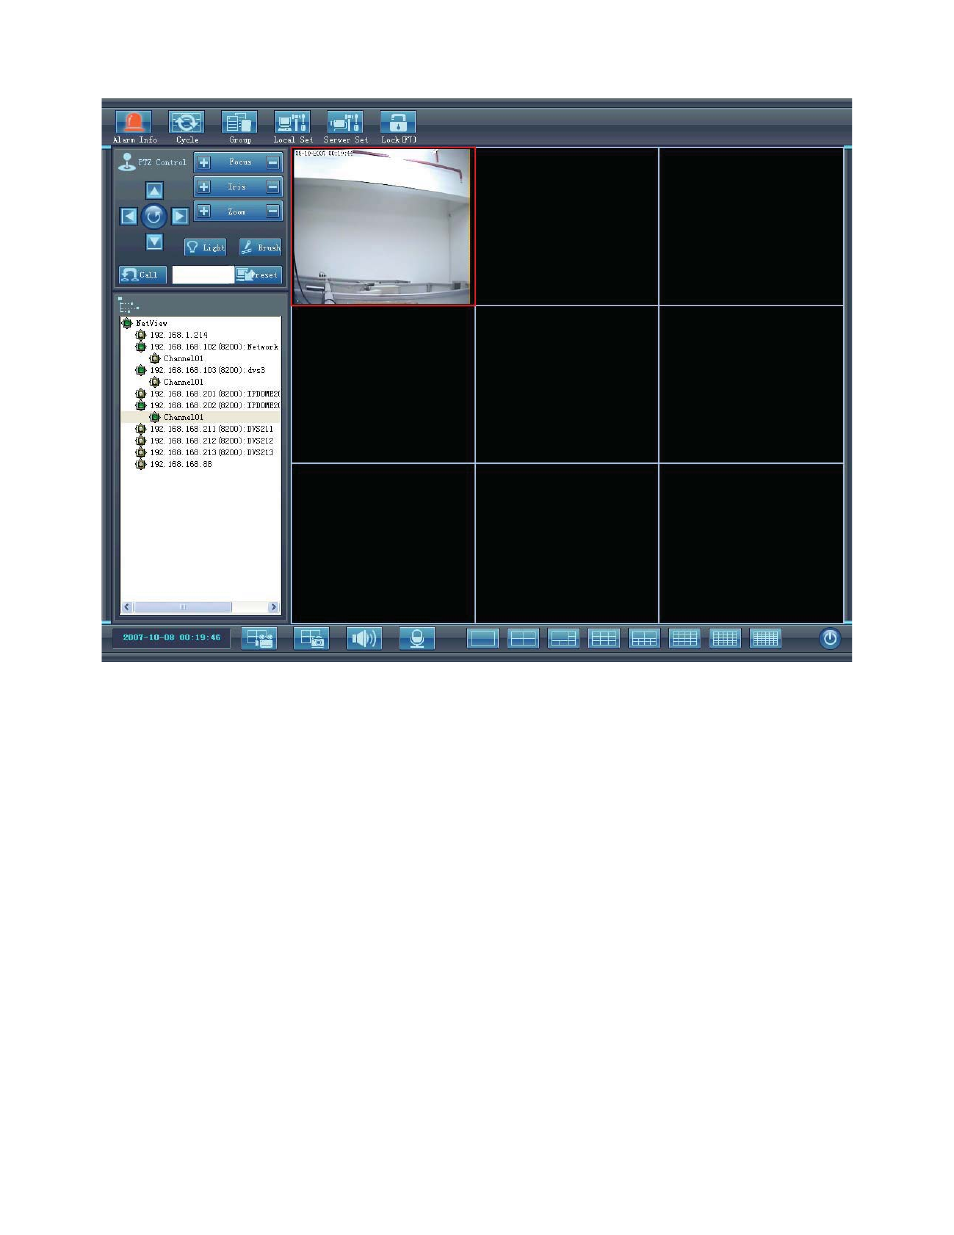This screenshot has width=954, height=1235.
Task: Zoom out with the Zoom minus button
Action: tap(273, 211)
